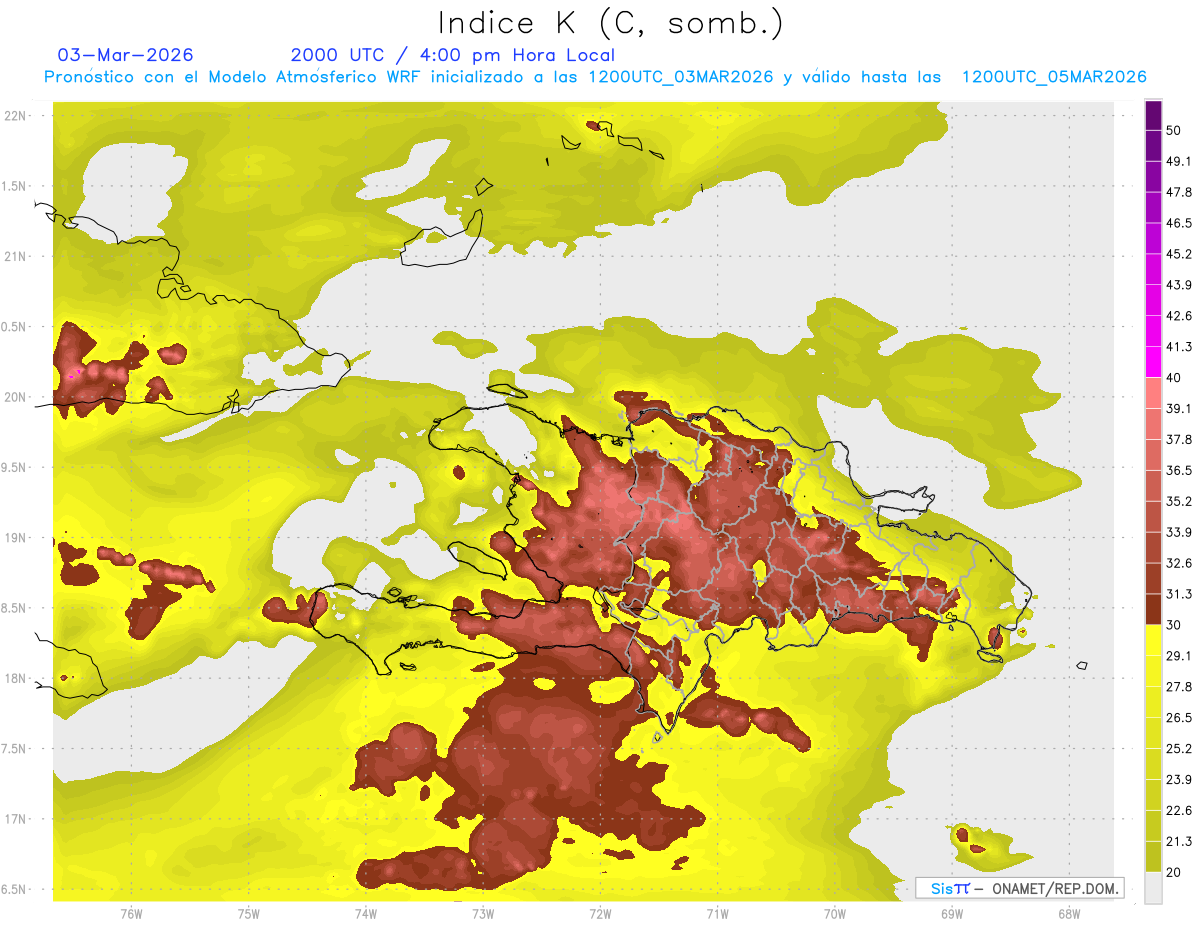This screenshot has height=927, width=1200.
Task: Click colorbar label '20'
Action: pyautogui.click(x=1174, y=872)
